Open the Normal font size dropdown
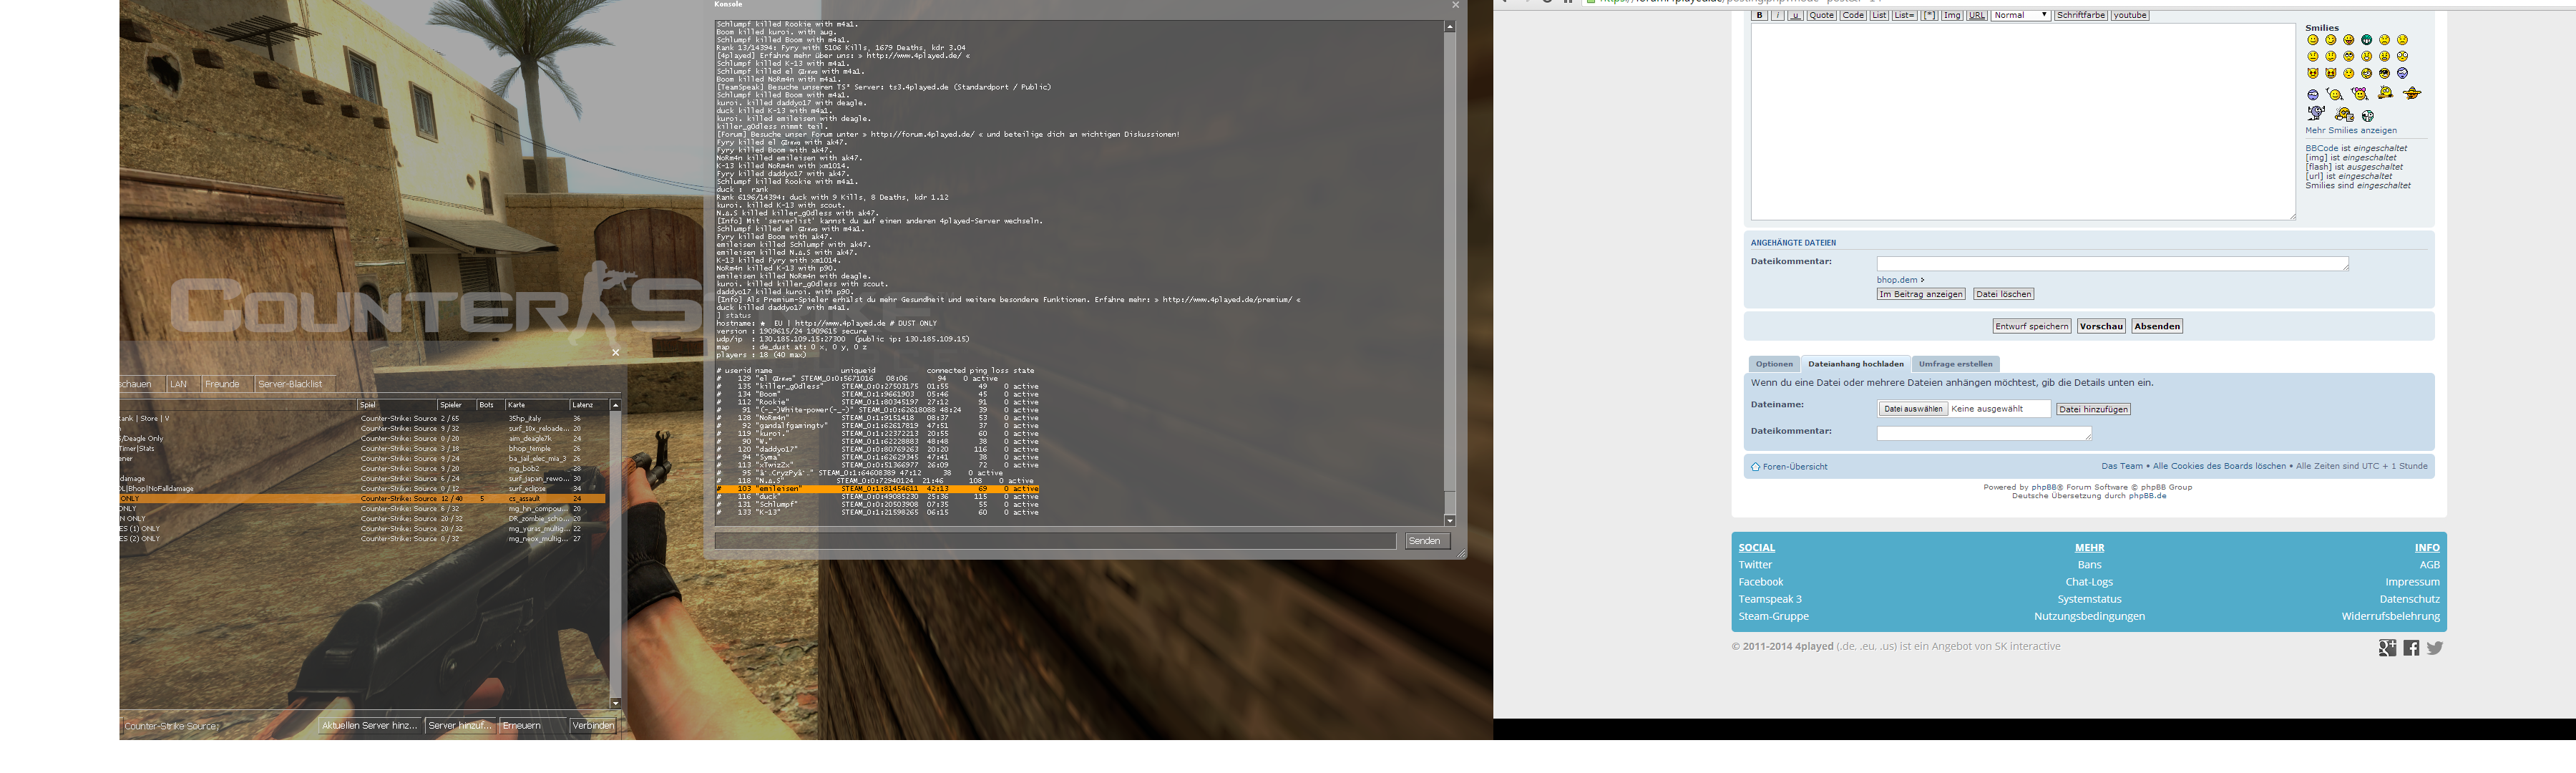Image resolution: width=2576 pixels, height=773 pixels. point(2021,16)
